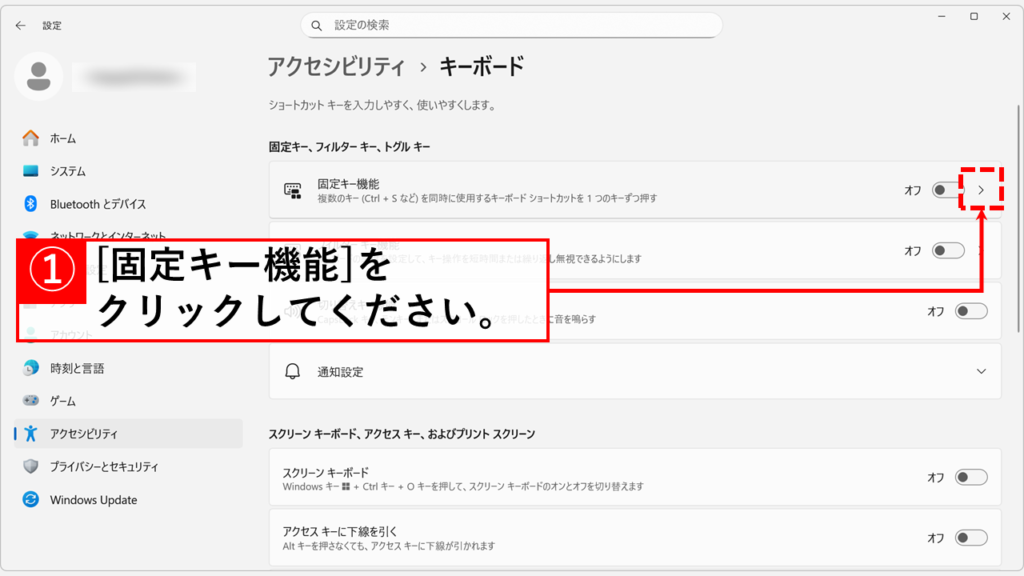This screenshot has width=1024, height=576.
Task: Expand the 通知設定 section chevron
Action: pos(980,371)
